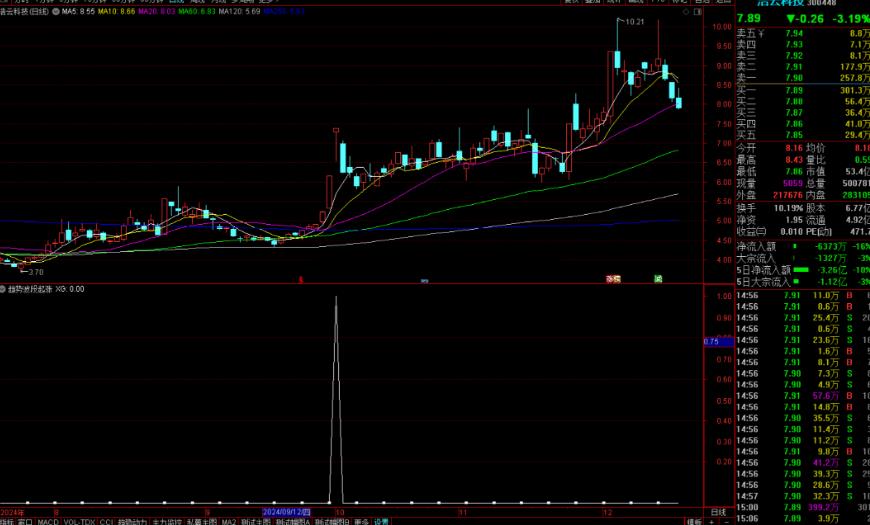Image resolution: width=870 pixels, height=525 pixels.
Task: Select the MA2 indicator tab
Action: coord(229,522)
